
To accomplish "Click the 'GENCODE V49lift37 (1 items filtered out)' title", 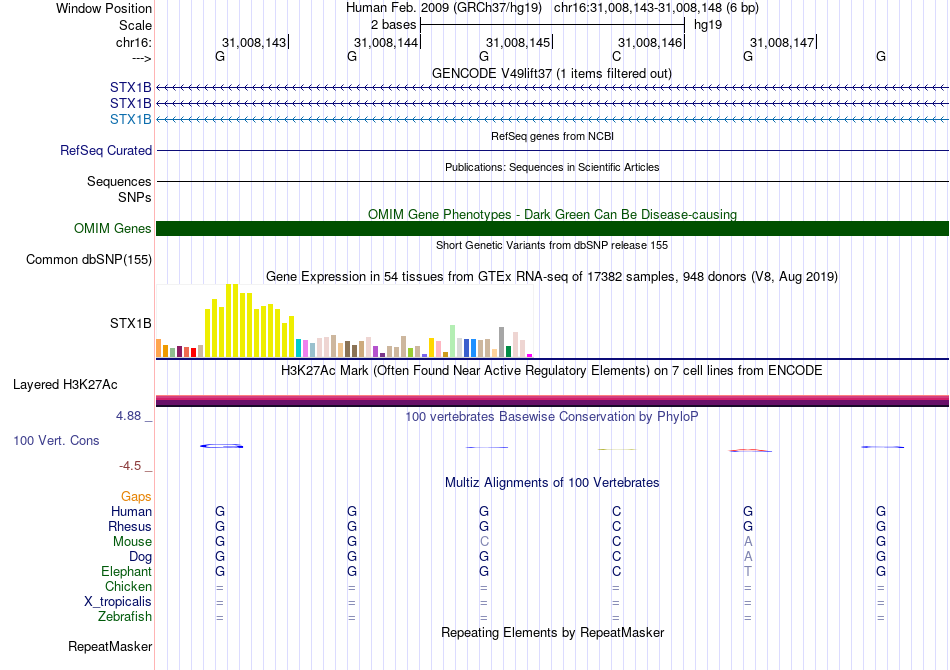I will 552,73.
